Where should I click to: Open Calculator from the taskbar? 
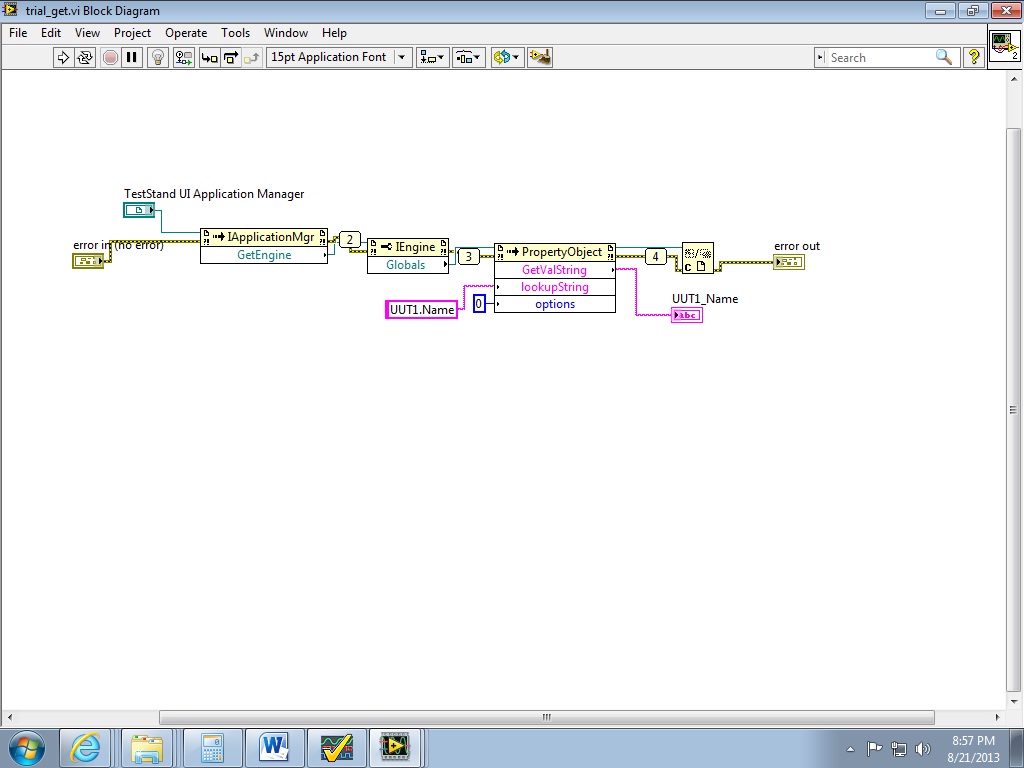click(x=212, y=748)
